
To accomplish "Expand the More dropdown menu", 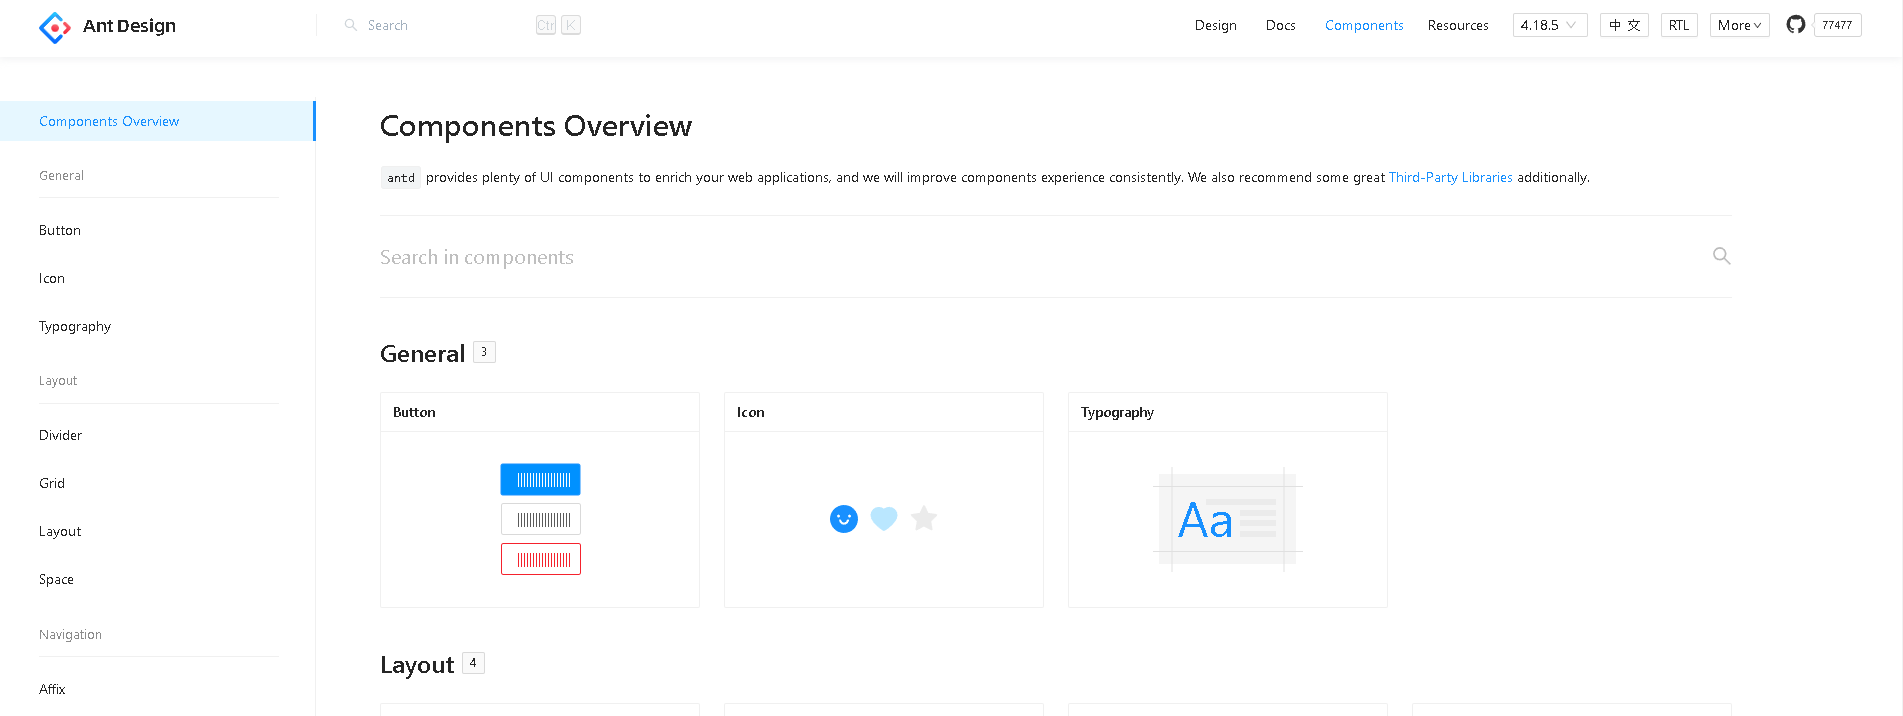I will 1740,25.
